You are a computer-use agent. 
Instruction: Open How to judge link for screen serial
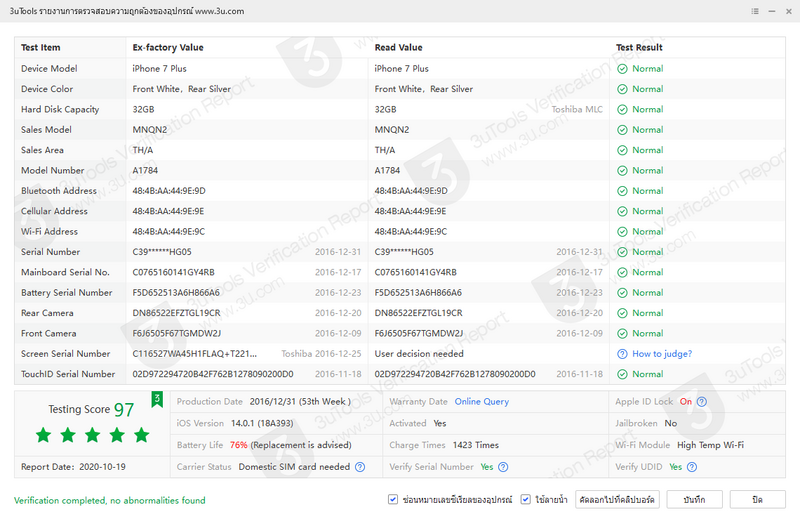(662, 354)
